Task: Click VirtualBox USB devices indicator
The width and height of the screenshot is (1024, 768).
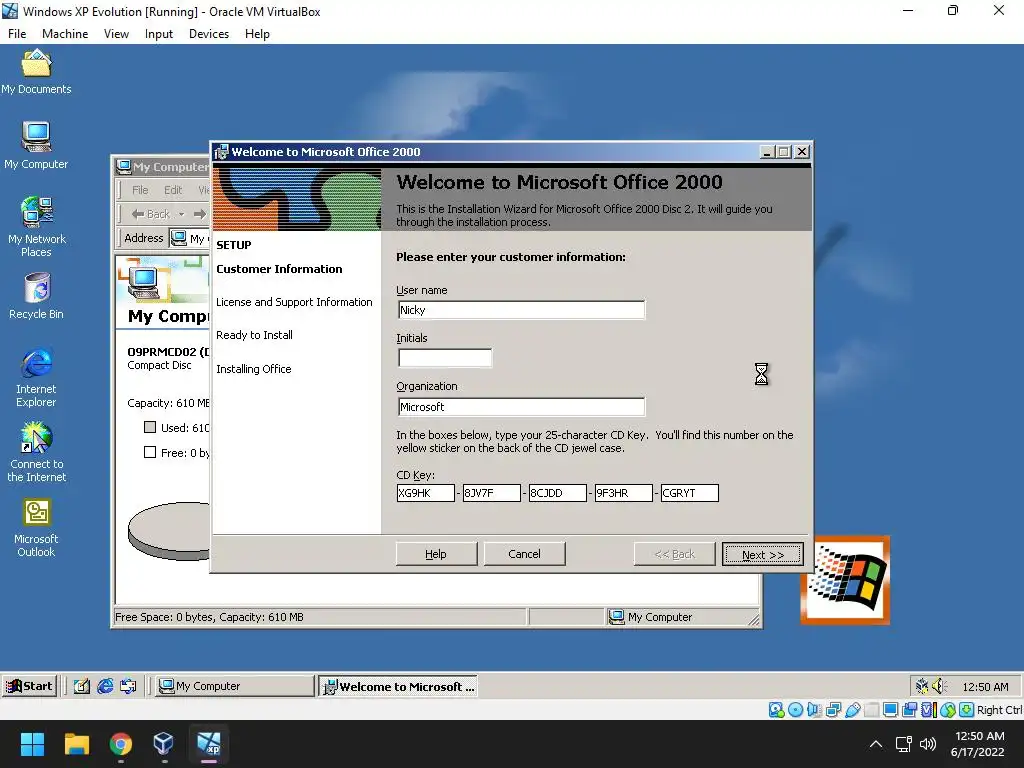Action: tap(852, 710)
